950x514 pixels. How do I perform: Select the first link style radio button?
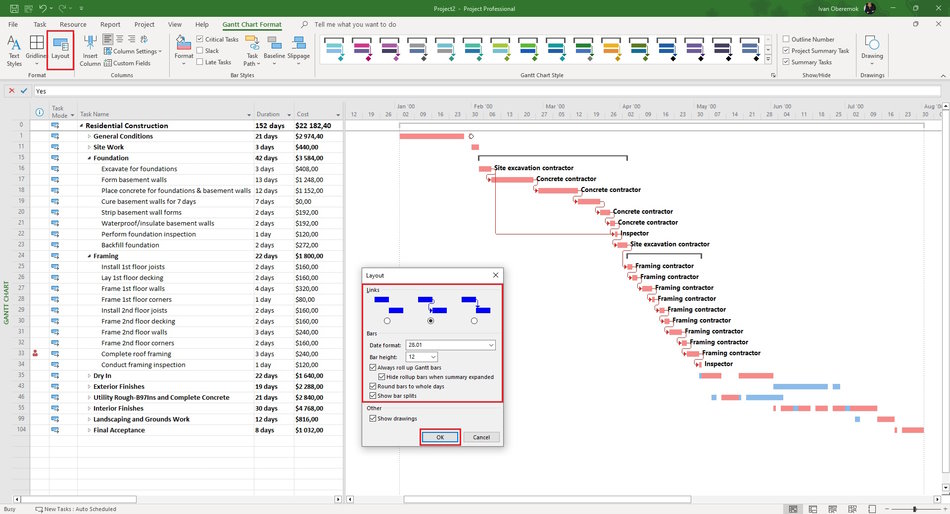(387, 321)
